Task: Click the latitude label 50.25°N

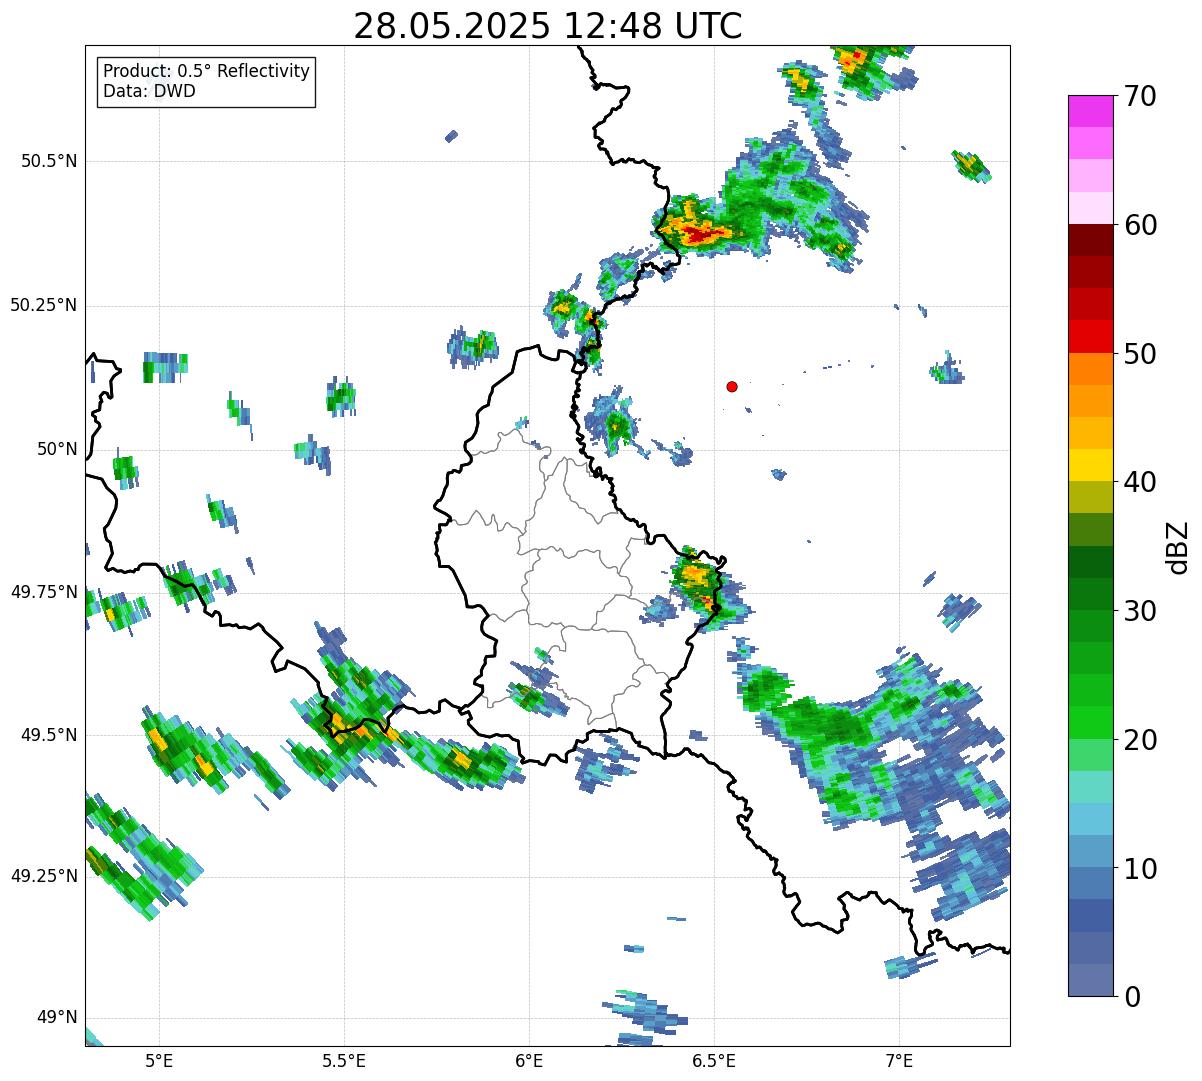Action: pos(43,305)
